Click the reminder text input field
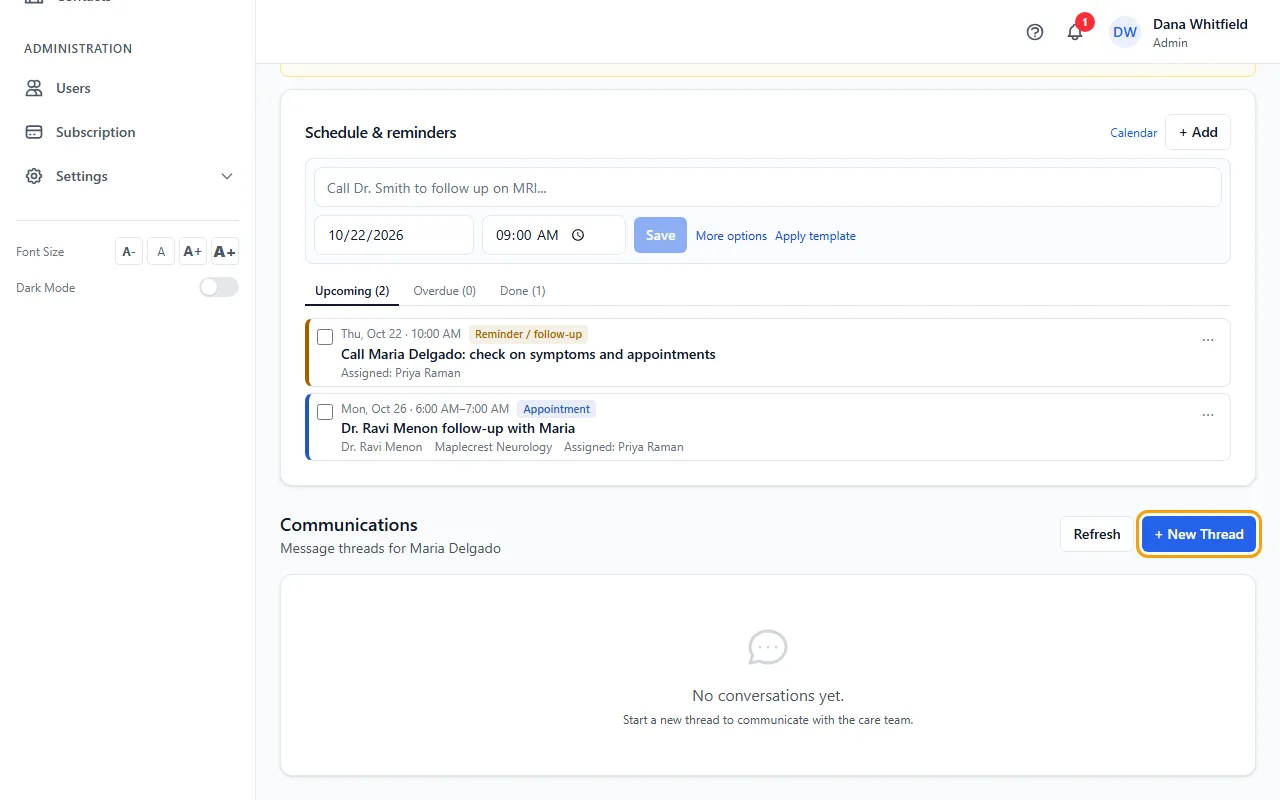This screenshot has height=800, width=1280. 768,187
